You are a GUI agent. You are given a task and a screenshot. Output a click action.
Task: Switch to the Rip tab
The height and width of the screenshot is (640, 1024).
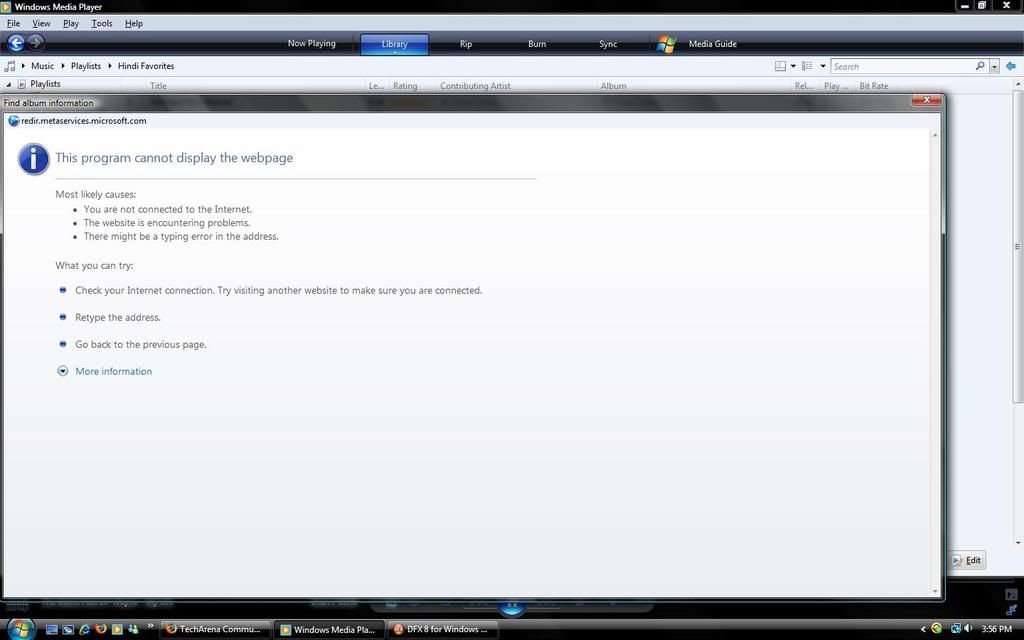(x=466, y=44)
